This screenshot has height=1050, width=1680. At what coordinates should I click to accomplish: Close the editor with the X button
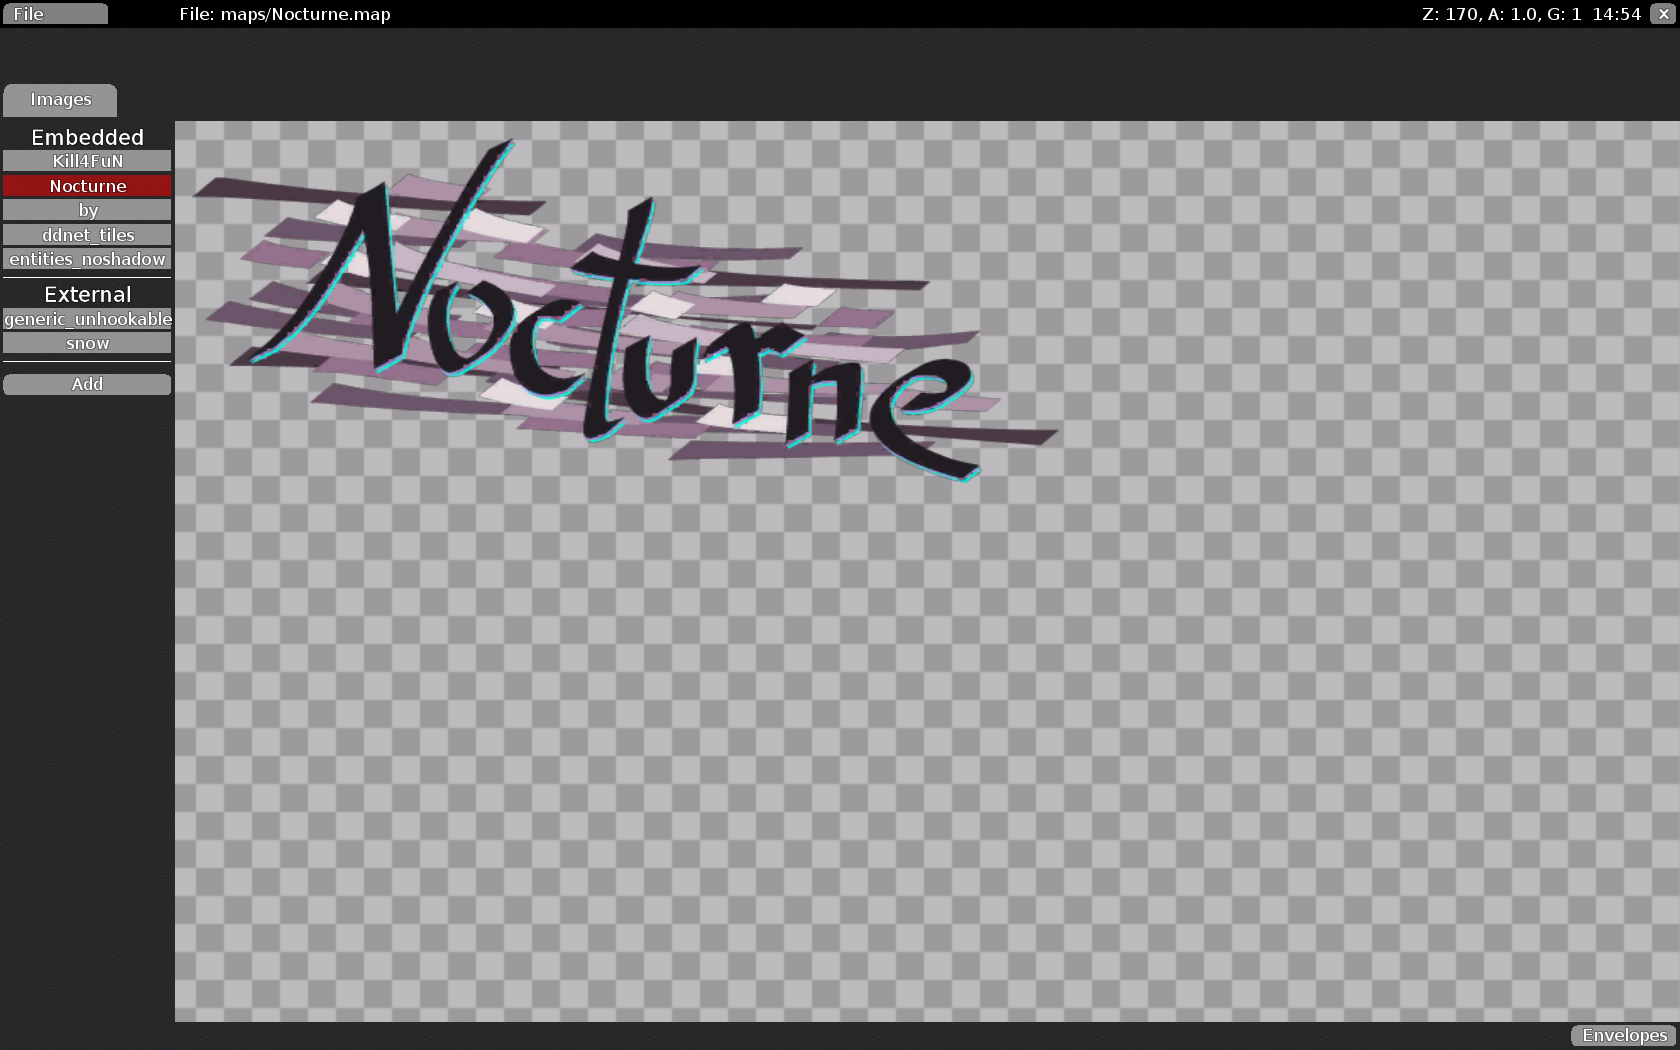pyautogui.click(x=1662, y=14)
